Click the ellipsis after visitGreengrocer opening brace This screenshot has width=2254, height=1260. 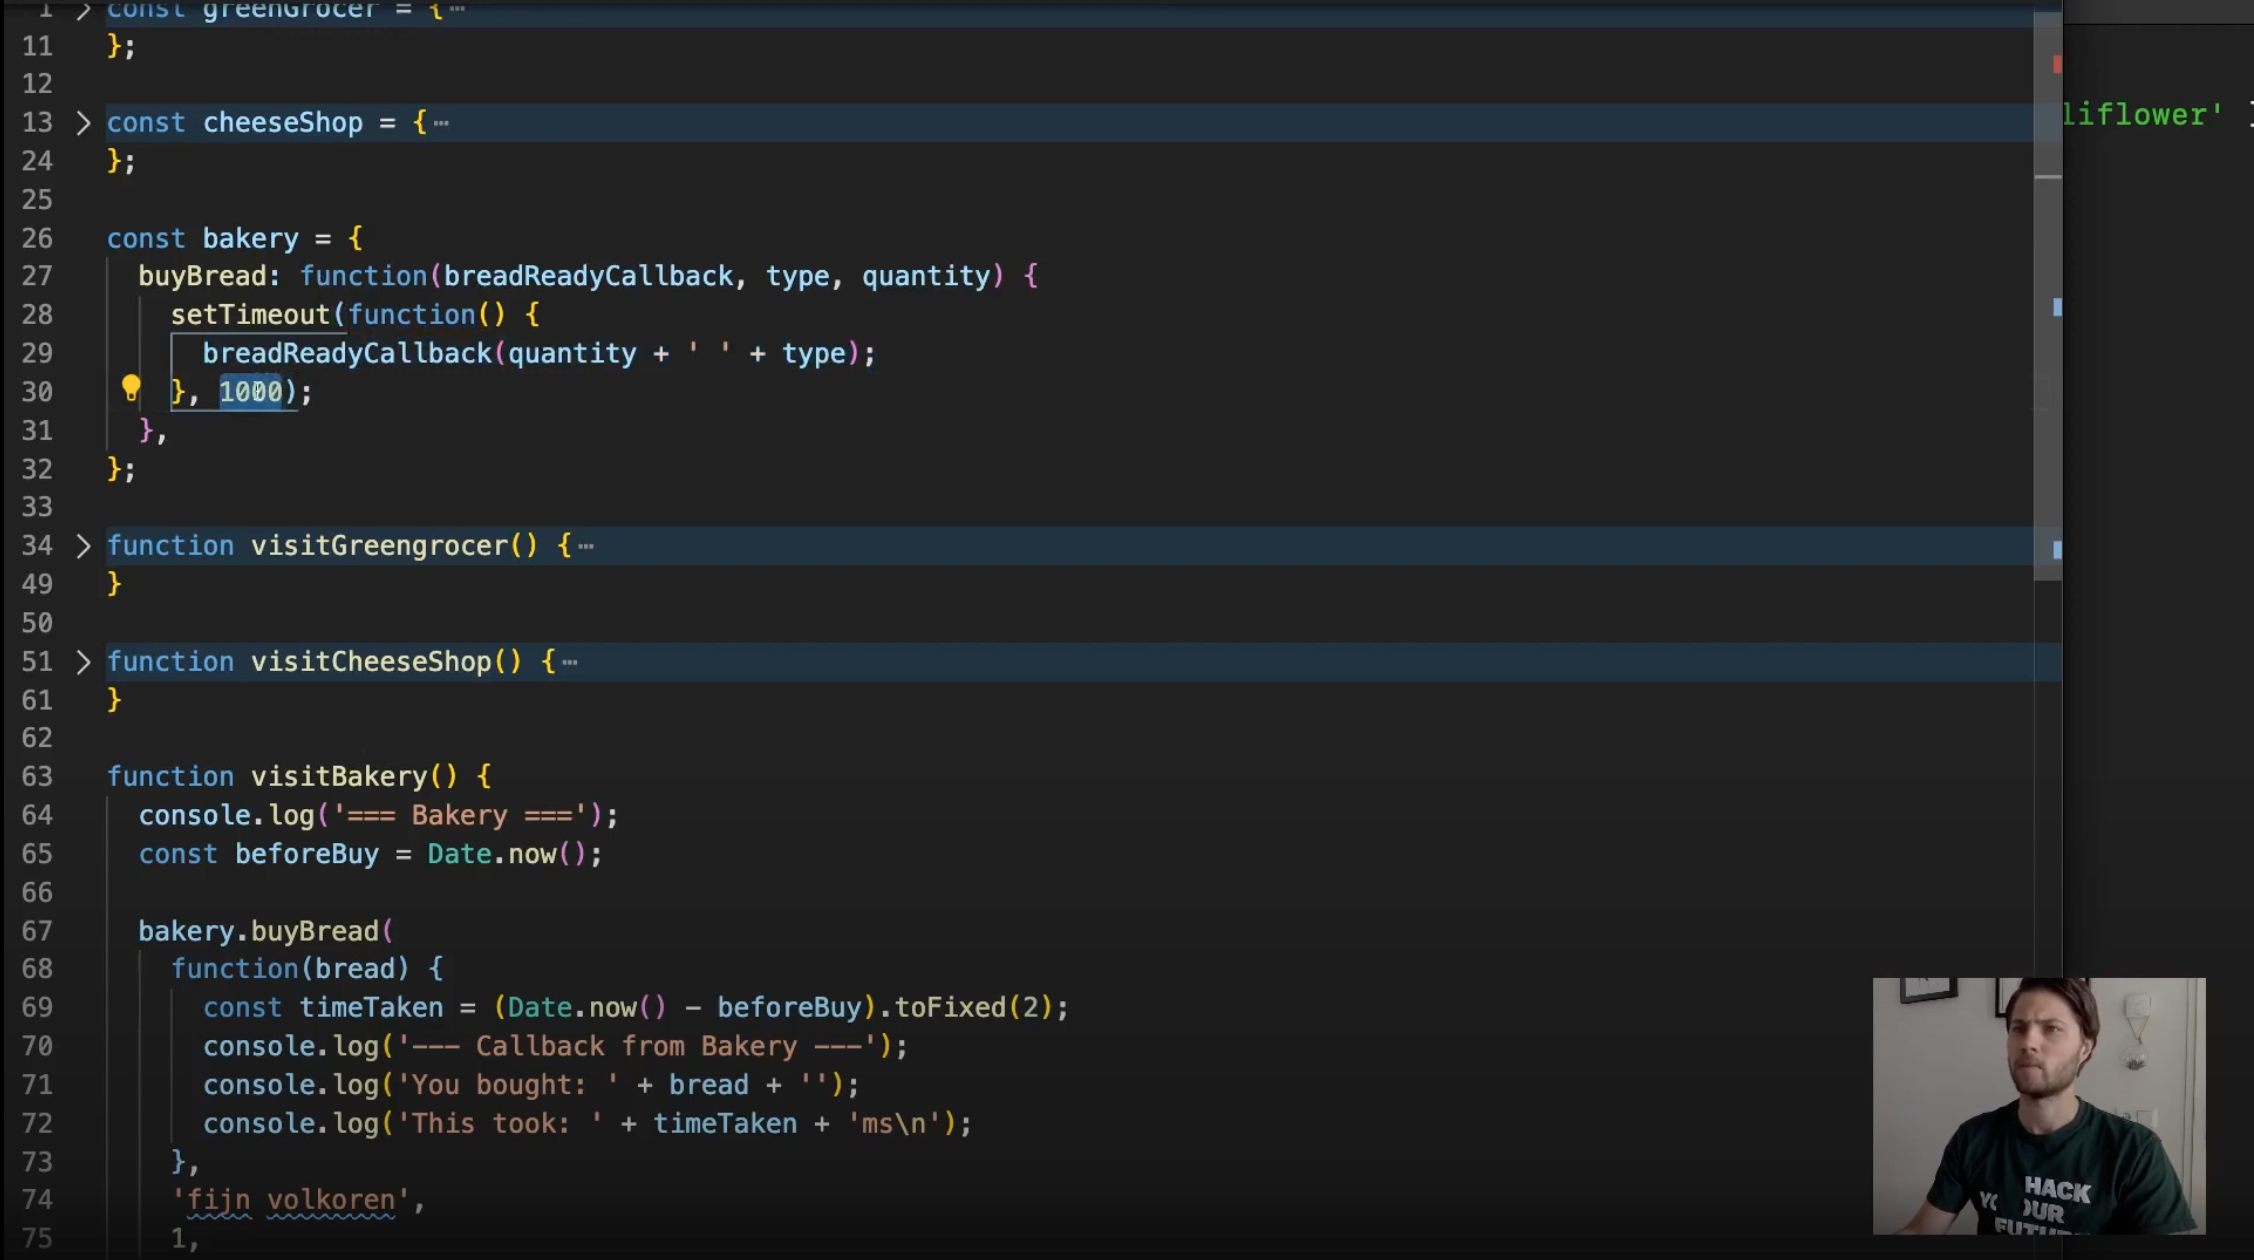click(x=586, y=546)
